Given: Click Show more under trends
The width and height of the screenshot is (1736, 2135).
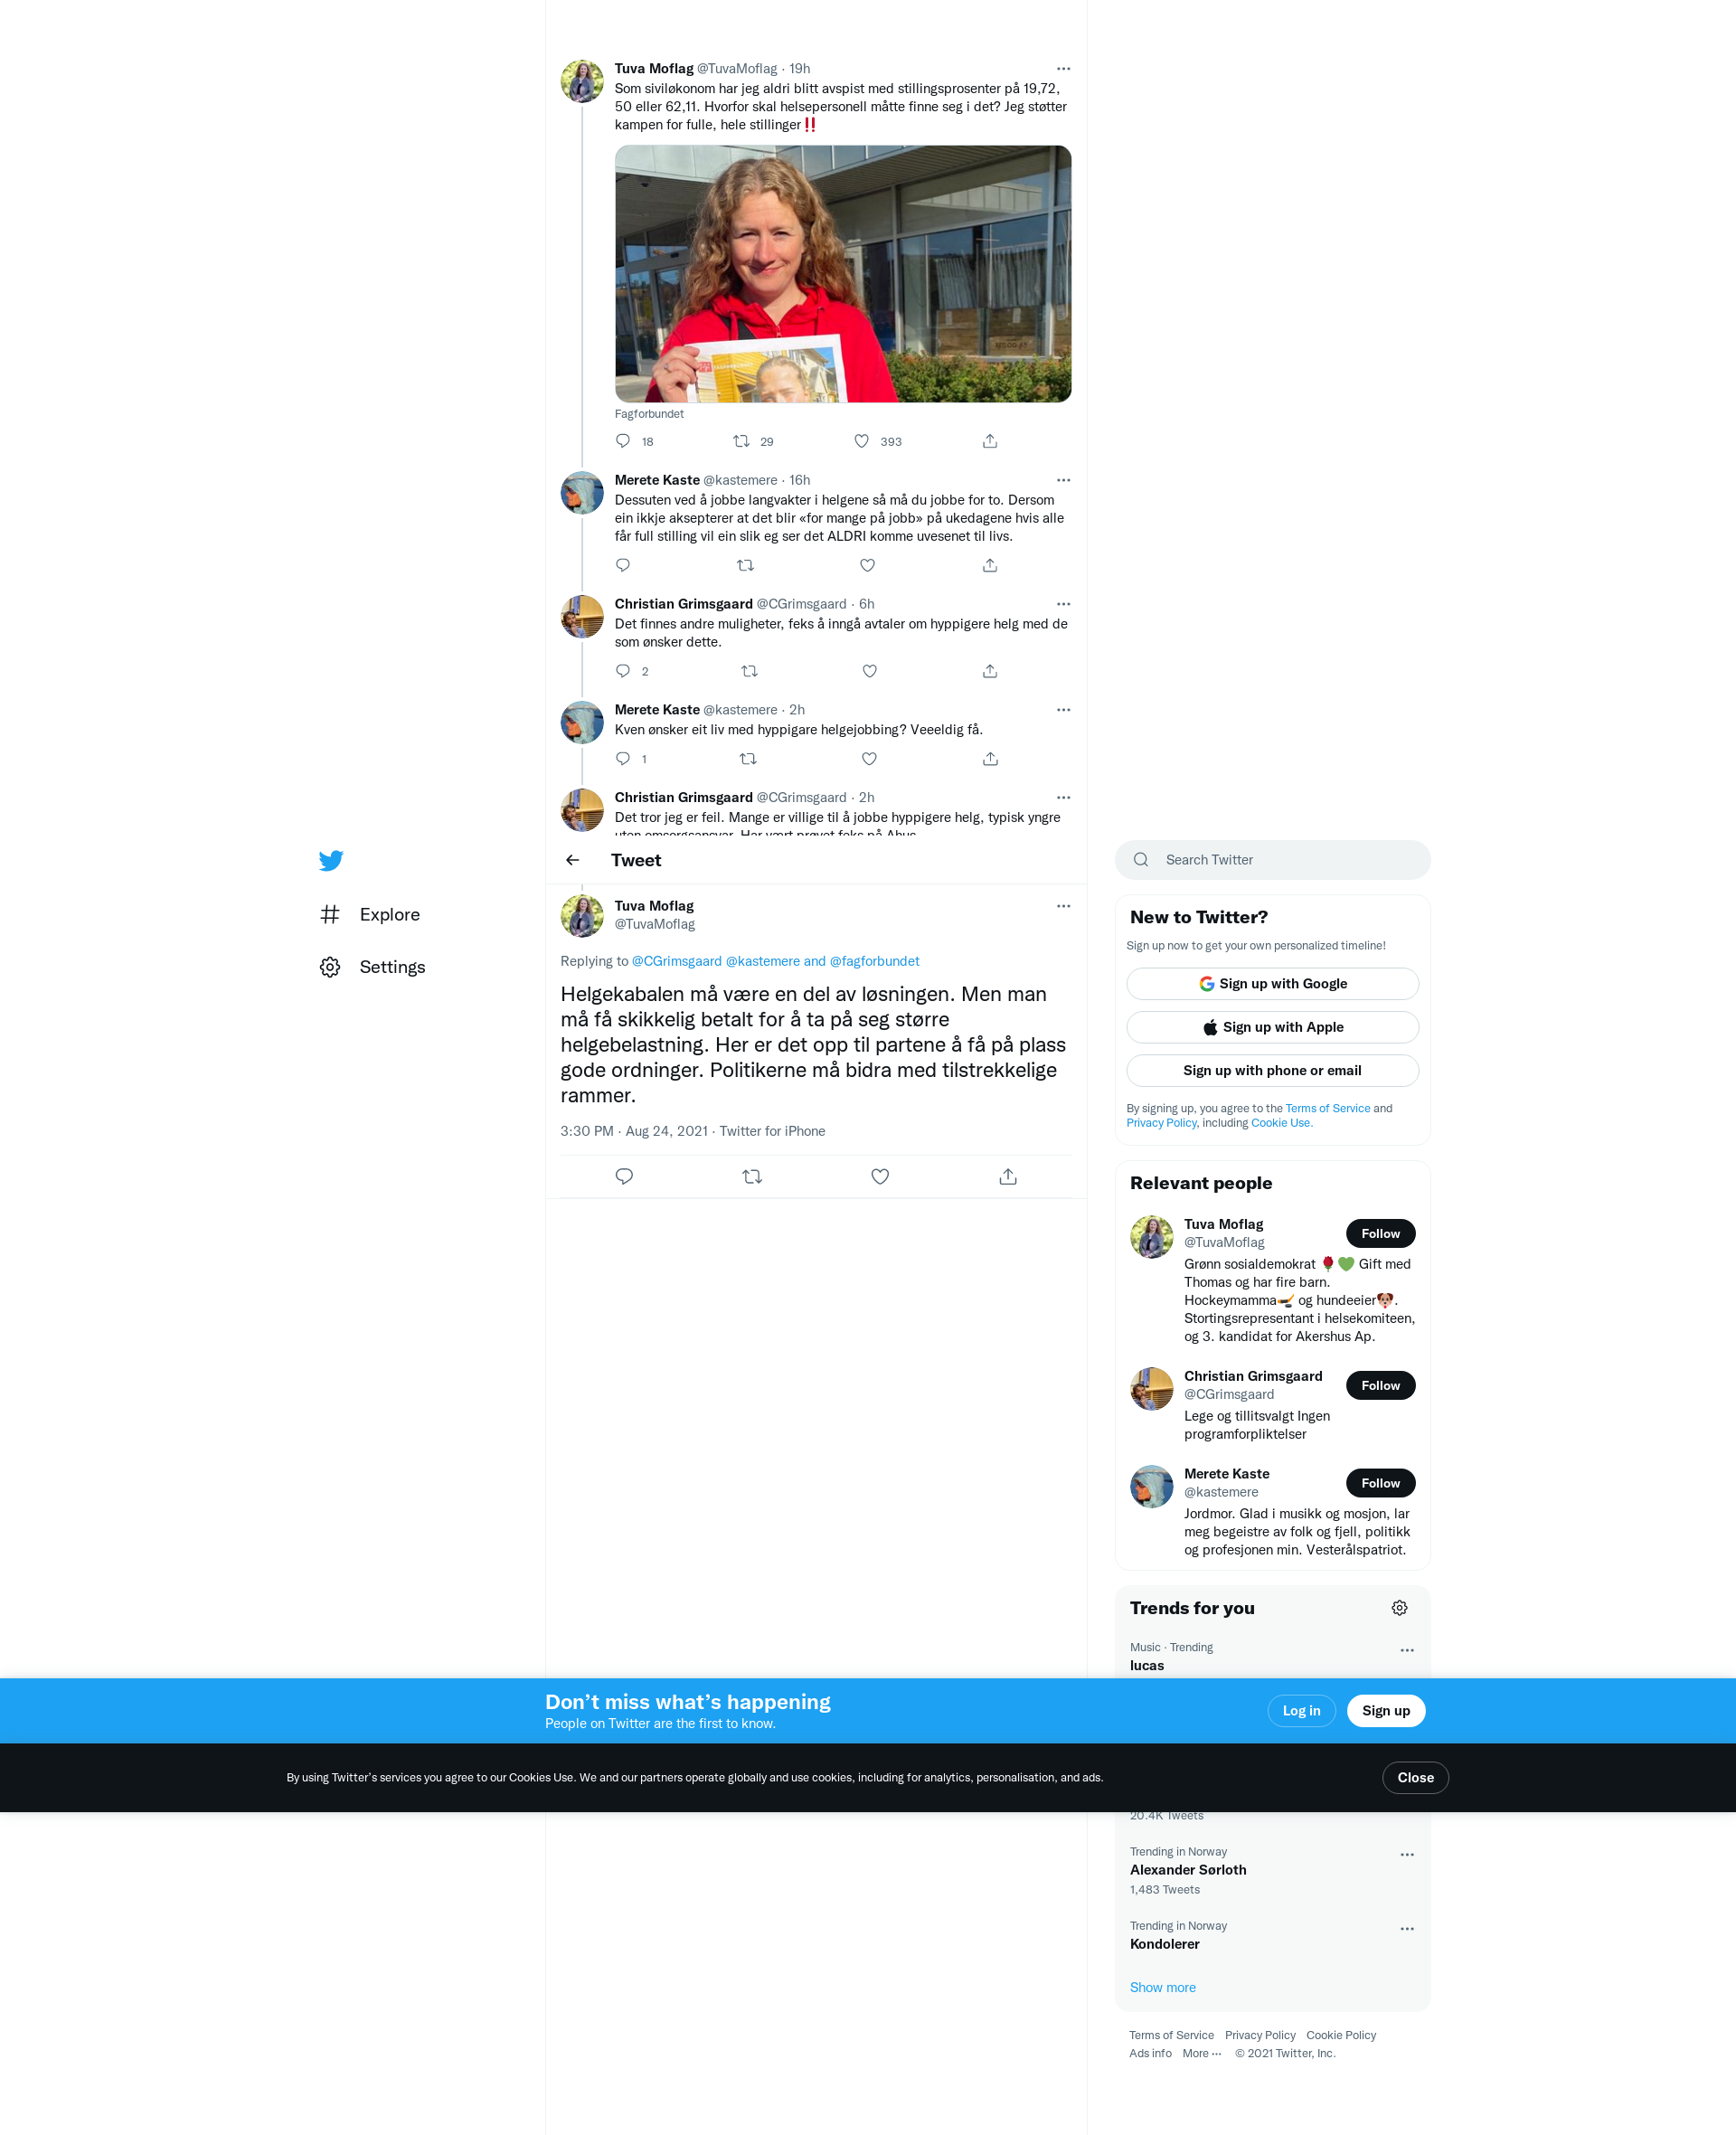Looking at the screenshot, I should [1162, 1987].
